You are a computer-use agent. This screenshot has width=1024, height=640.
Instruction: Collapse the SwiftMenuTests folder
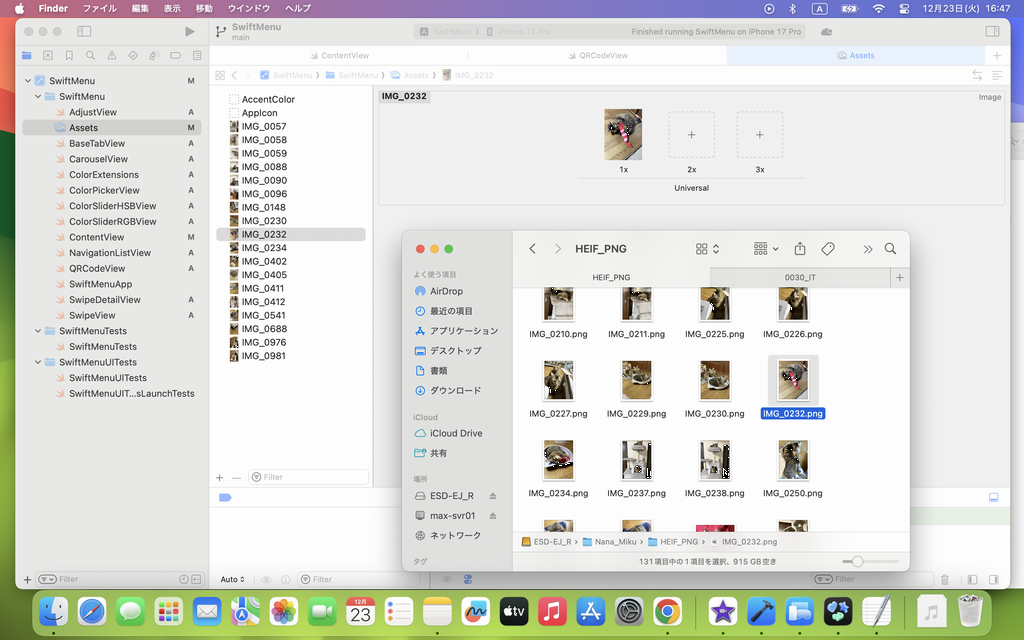[x=38, y=331]
